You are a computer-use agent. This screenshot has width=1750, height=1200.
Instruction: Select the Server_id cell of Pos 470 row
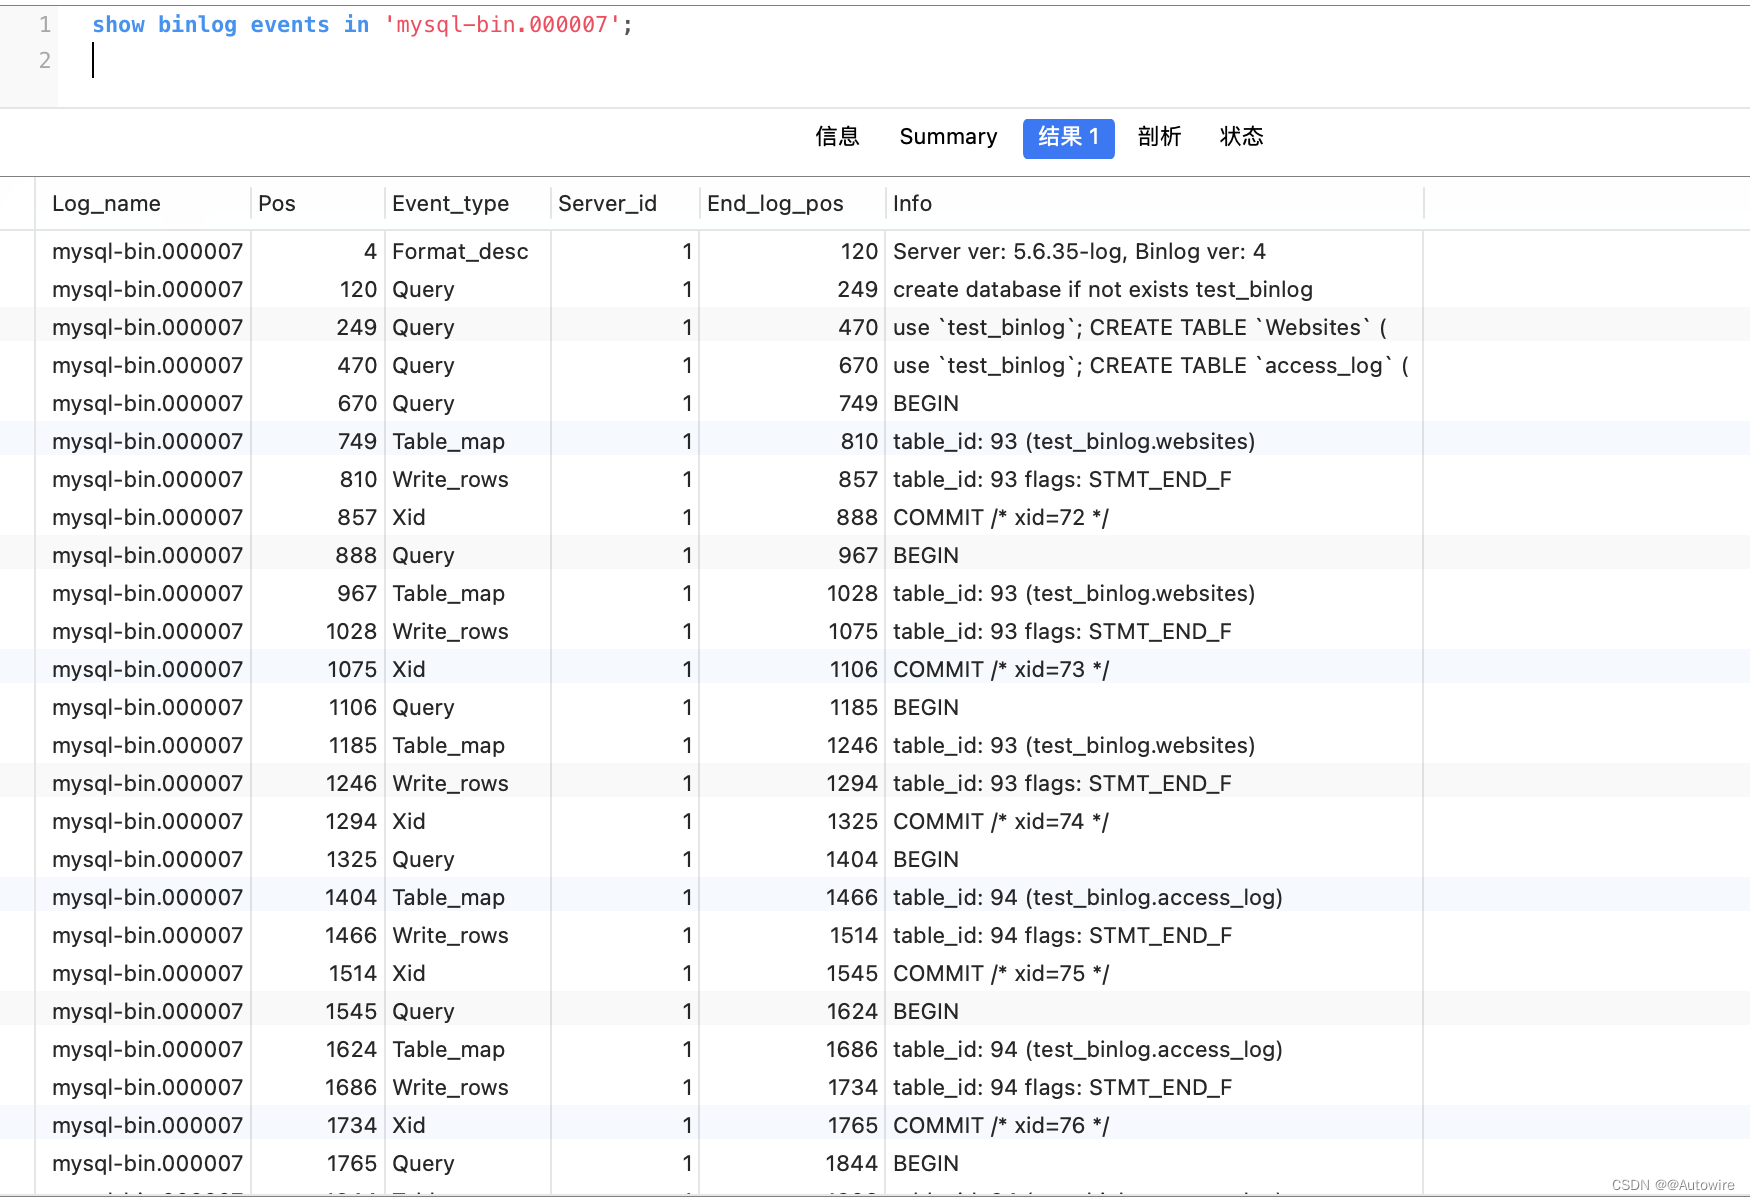[x=624, y=366]
